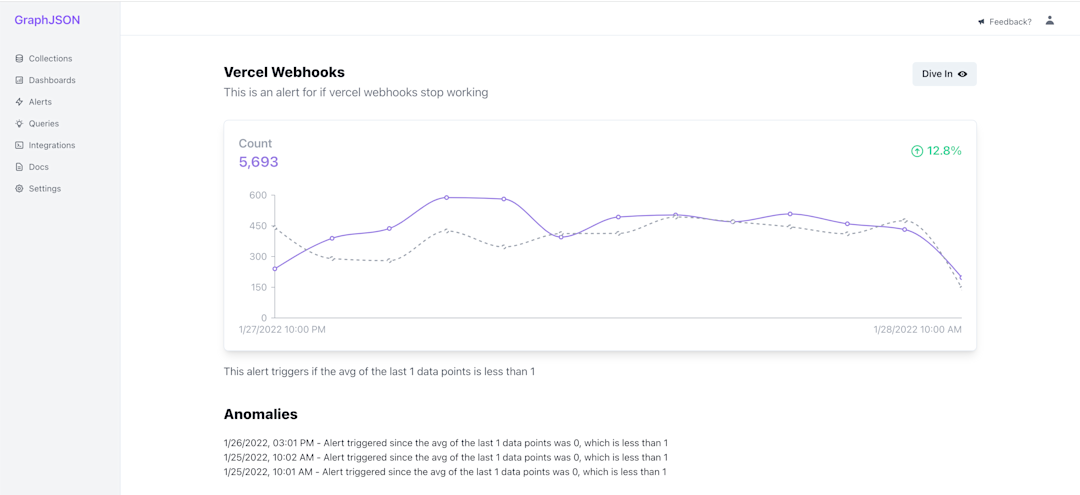Click the Feedback? link
This screenshot has height=495, width=1080.
point(1010,22)
